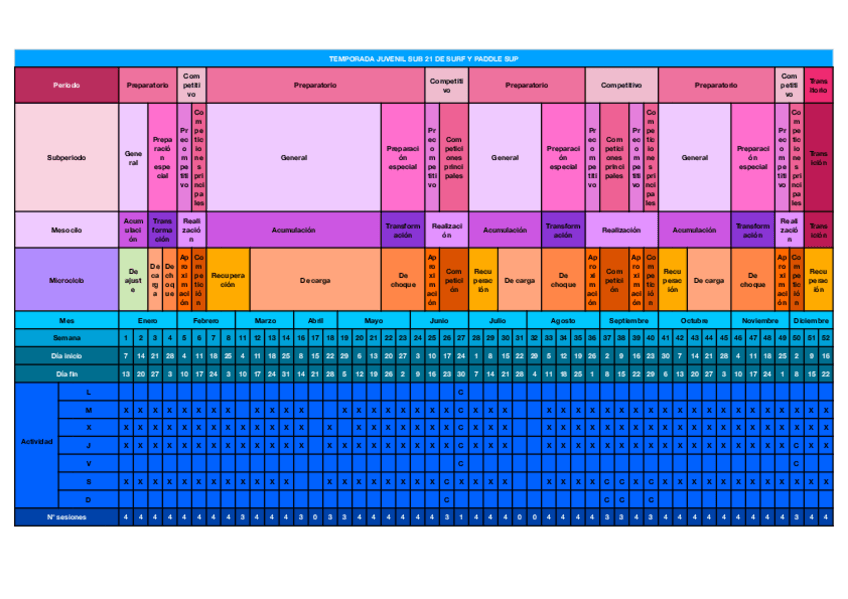Image resolution: width=848 pixels, height=599 pixels.
Task: Click the Mes row header
Action: click(x=67, y=321)
